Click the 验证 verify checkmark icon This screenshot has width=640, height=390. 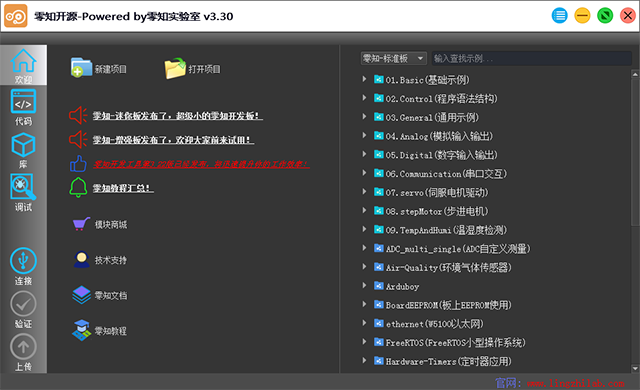(23, 304)
